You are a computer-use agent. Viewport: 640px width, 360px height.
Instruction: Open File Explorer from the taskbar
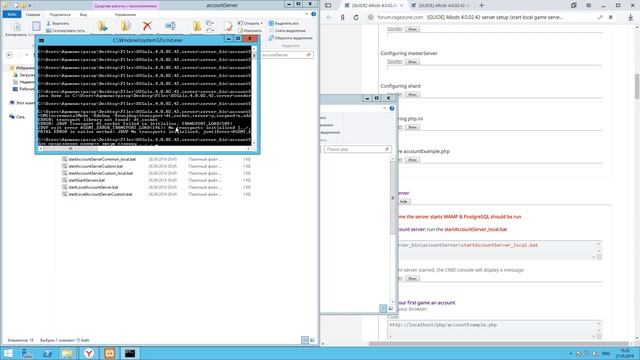click(67, 353)
